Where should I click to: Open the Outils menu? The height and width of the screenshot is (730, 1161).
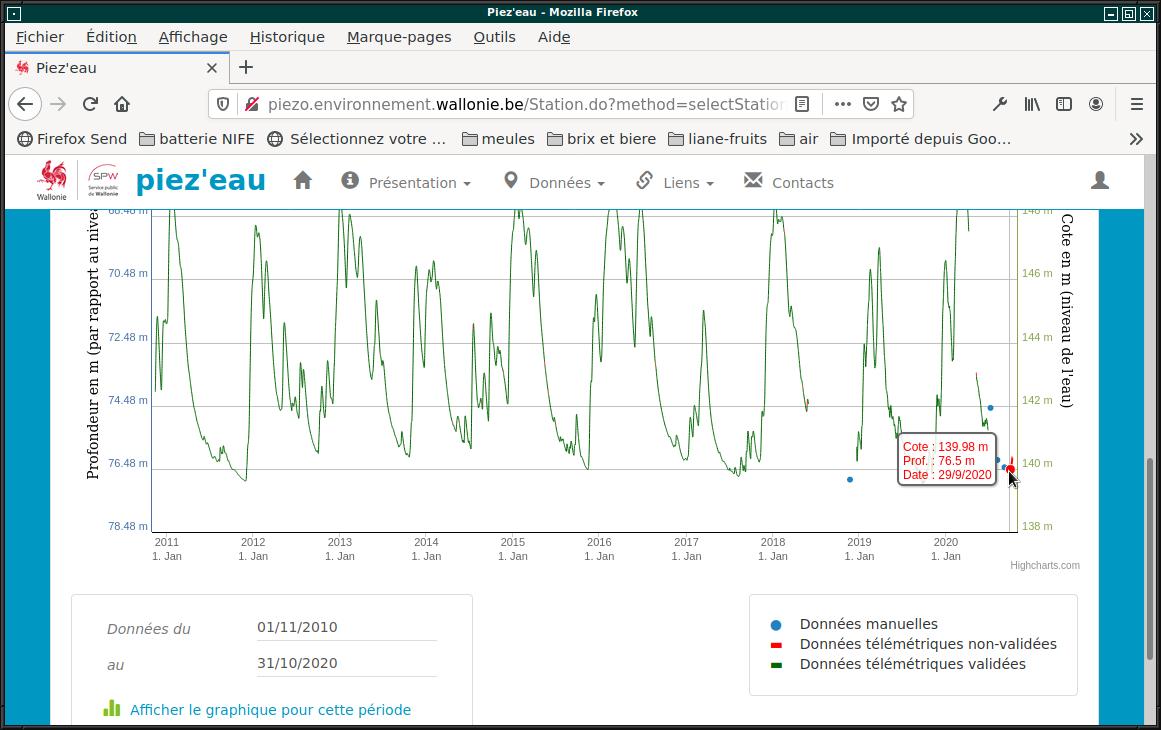(x=495, y=37)
